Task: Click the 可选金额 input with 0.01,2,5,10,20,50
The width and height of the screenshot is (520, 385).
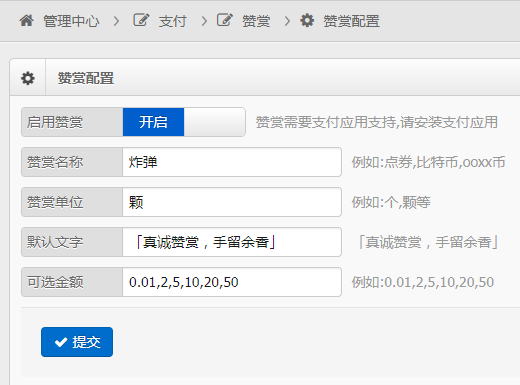Action: (x=232, y=282)
